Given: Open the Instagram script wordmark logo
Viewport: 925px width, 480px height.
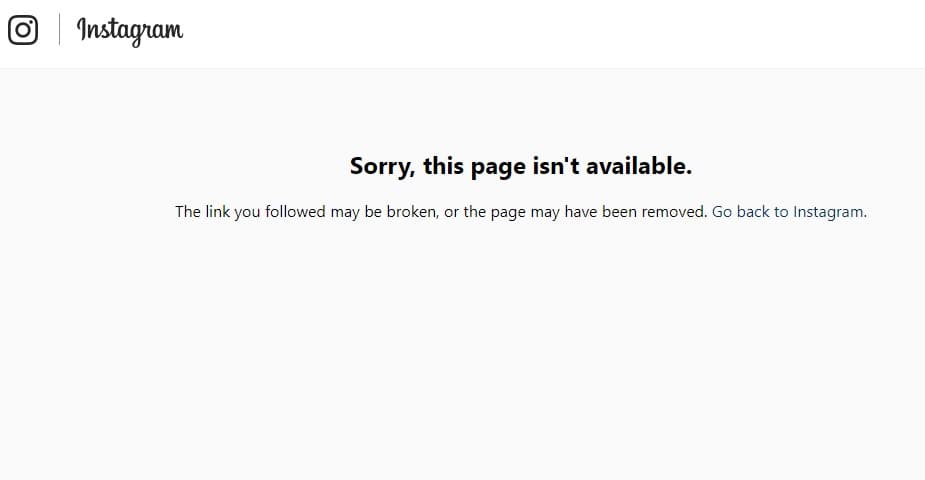Looking at the screenshot, I should click(130, 31).
